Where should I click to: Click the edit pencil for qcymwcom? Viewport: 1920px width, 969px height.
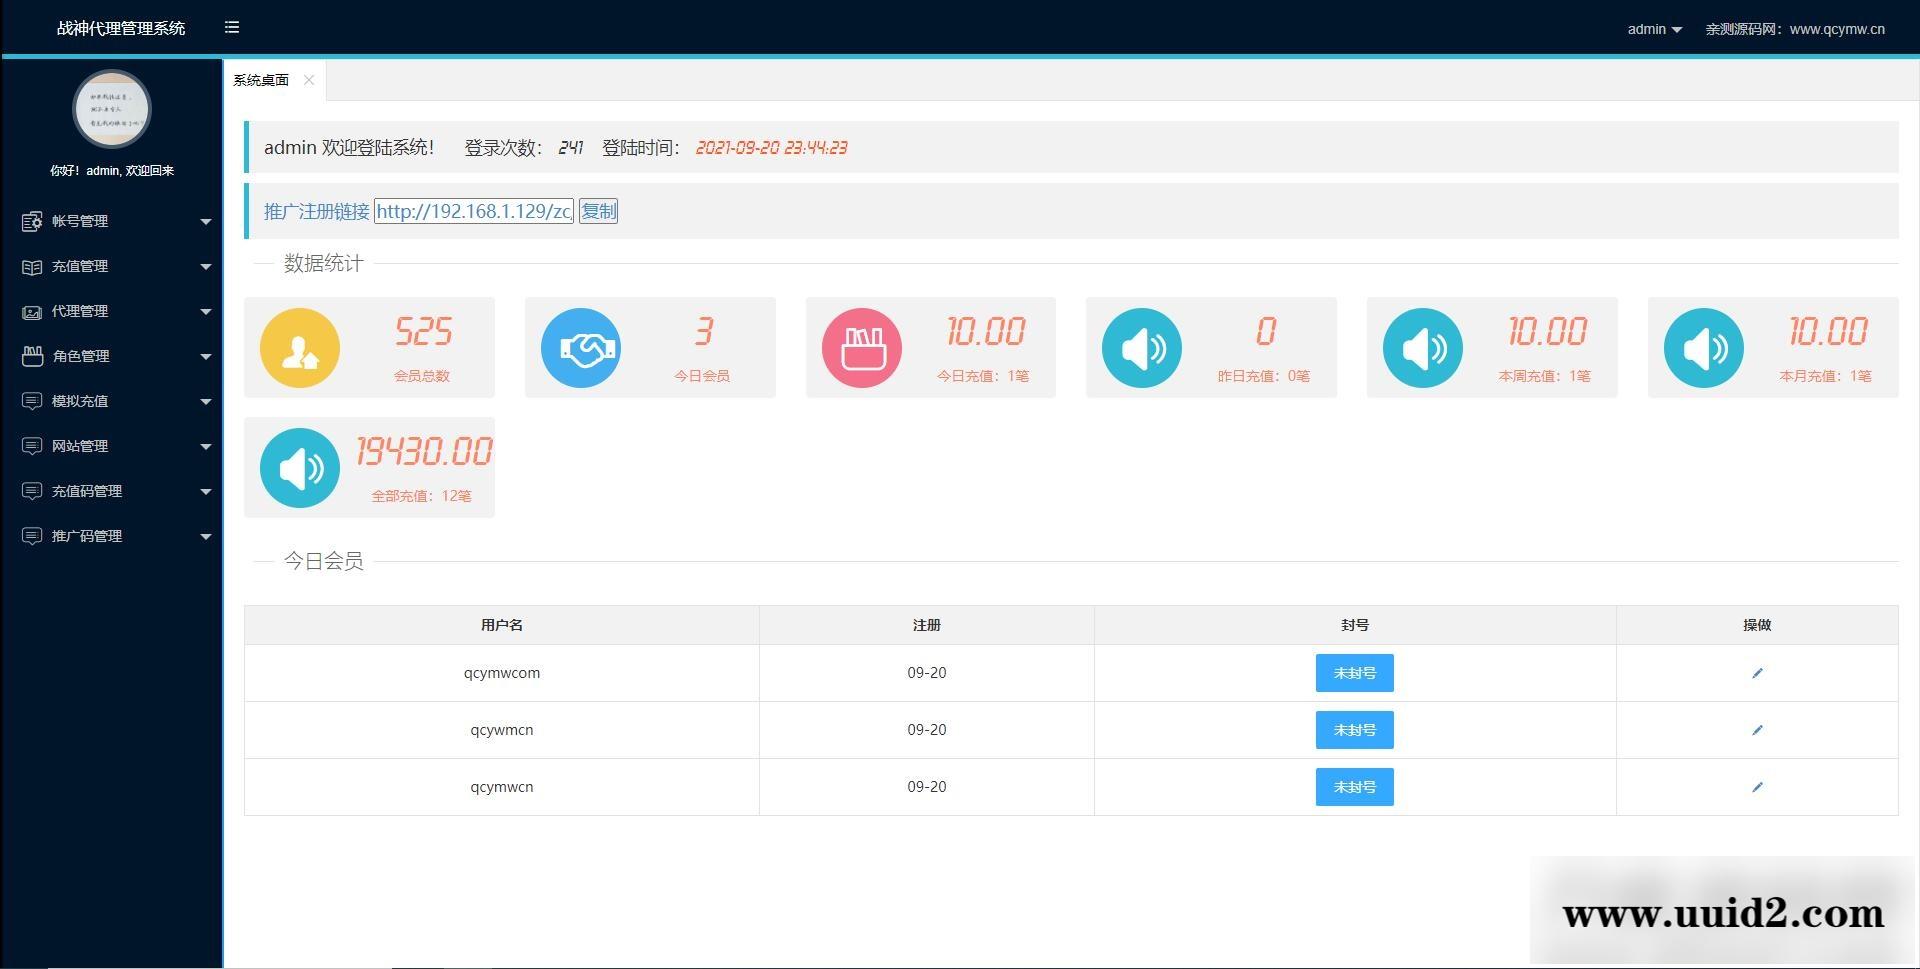tap(1757, 673)
